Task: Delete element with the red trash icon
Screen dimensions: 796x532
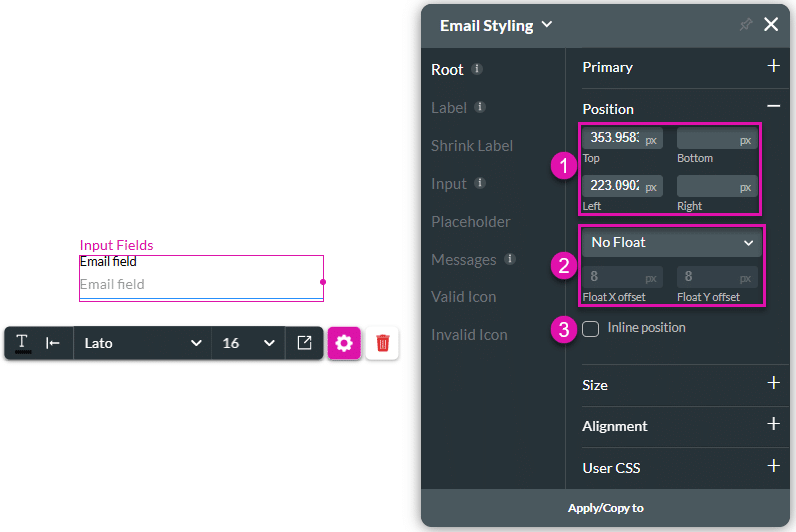Action: [382, 343]
